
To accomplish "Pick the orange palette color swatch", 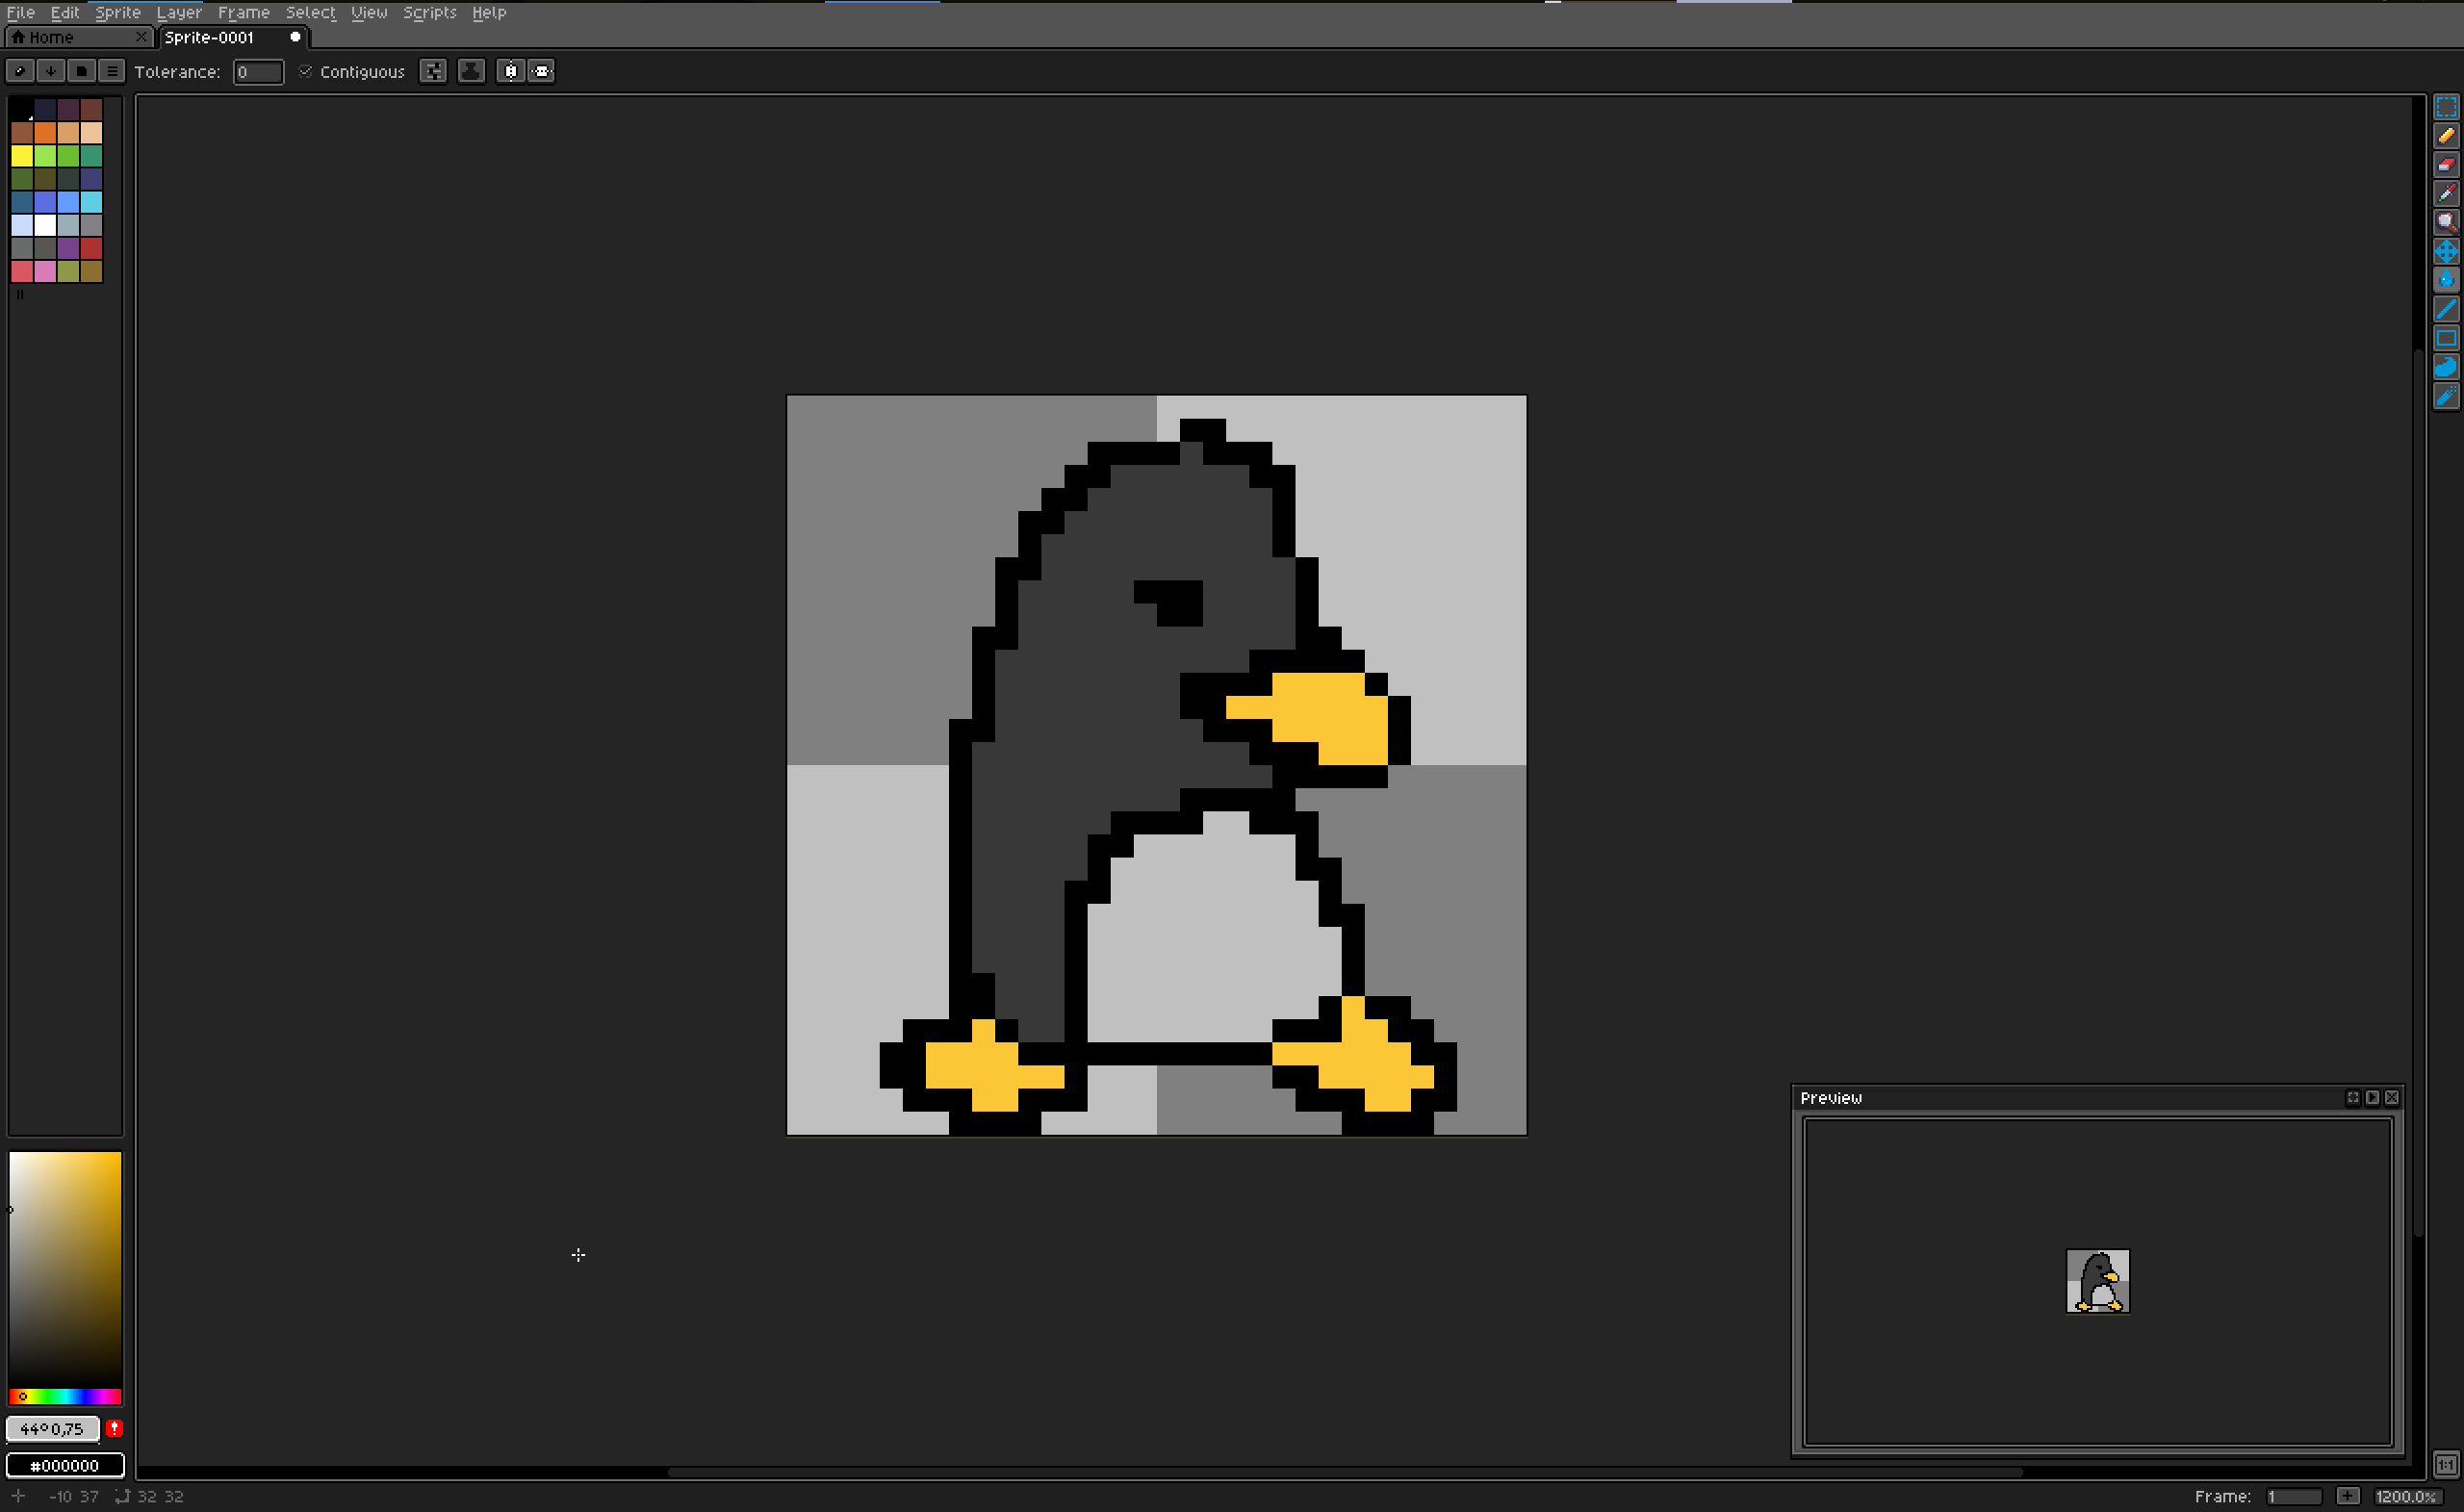I will point(45,132).
